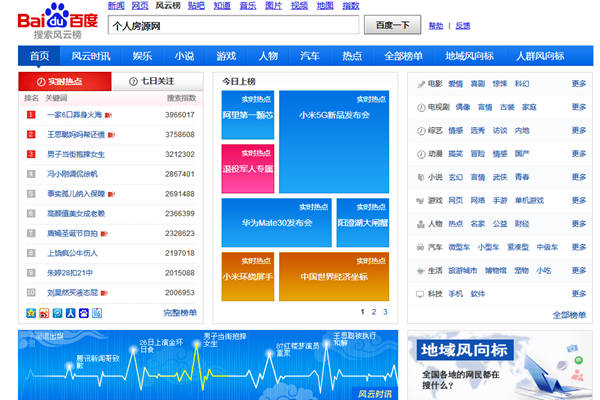Open 人群风向标 in the navigation bar
This screenshot has height=400, width=600.
click(x=540, y=56)
